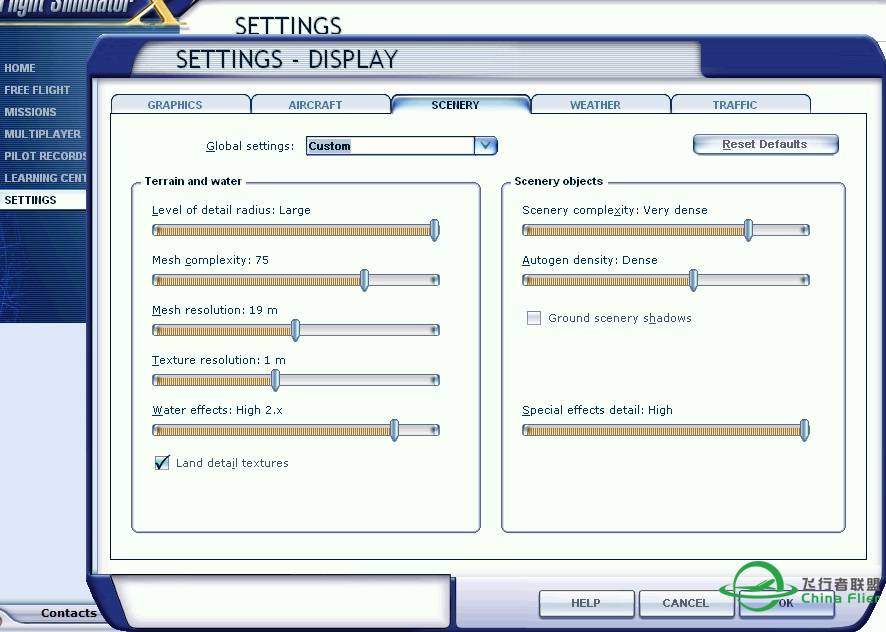Click the Level of detail radius slider handle
The image size is (886, 632).
pos(435,230)
